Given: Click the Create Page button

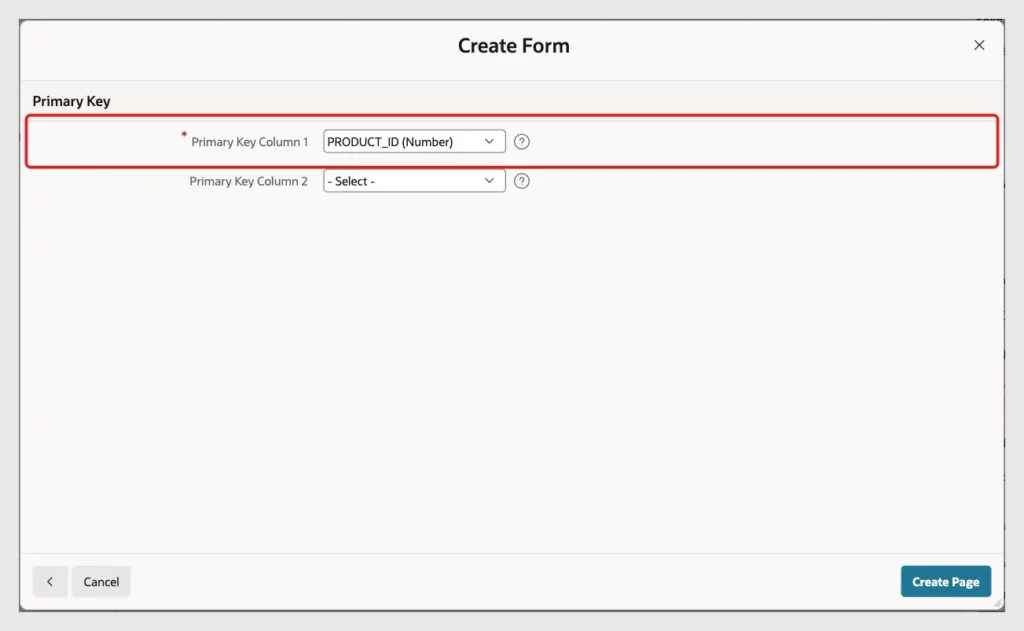Looking at the screenshot, I should pyautogui.click(x=946, y=581).
